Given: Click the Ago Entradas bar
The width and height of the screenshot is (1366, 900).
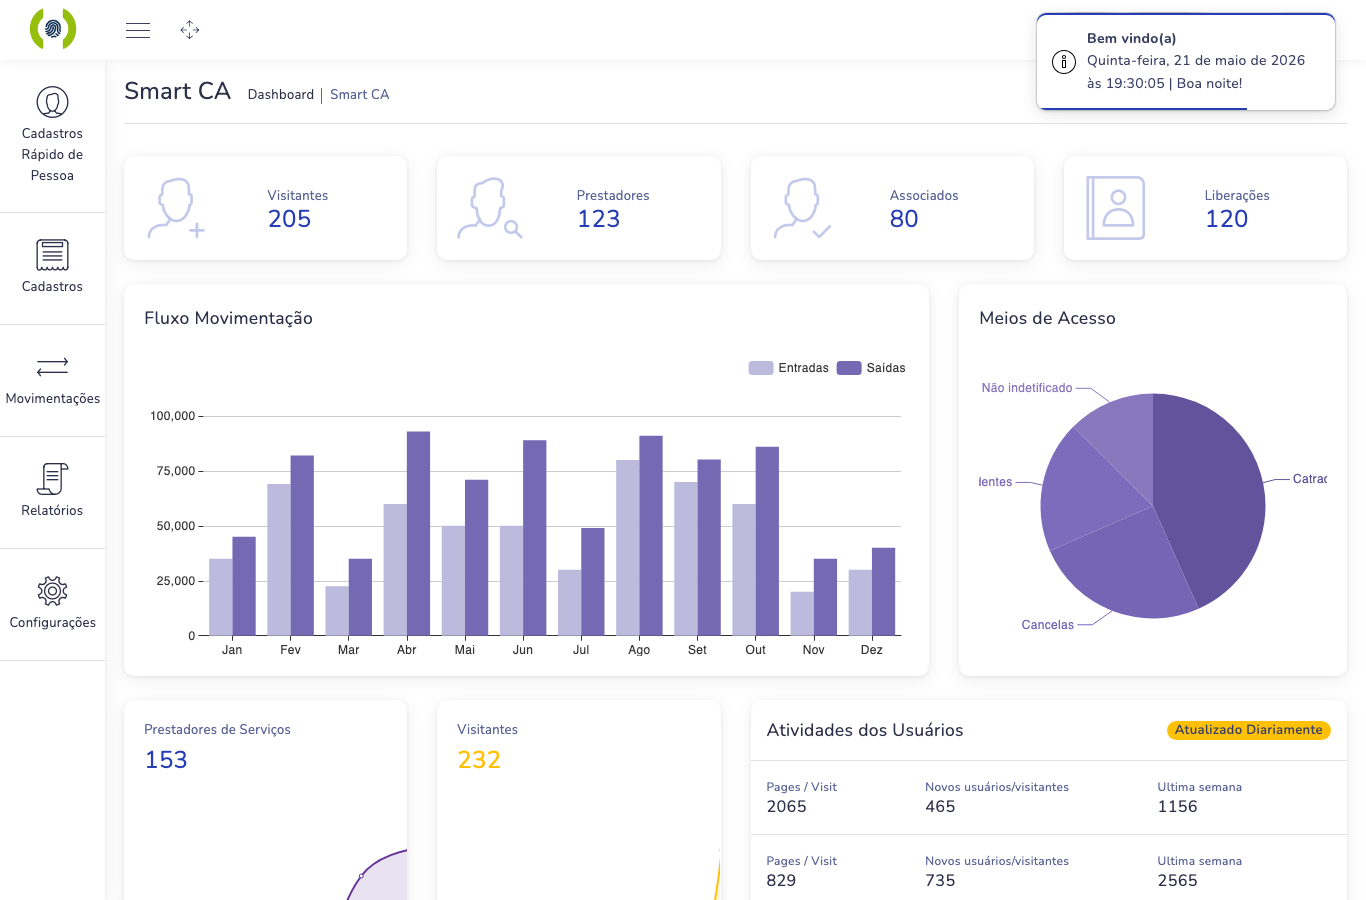Looking at the screenshot, I should click(628, 547).
